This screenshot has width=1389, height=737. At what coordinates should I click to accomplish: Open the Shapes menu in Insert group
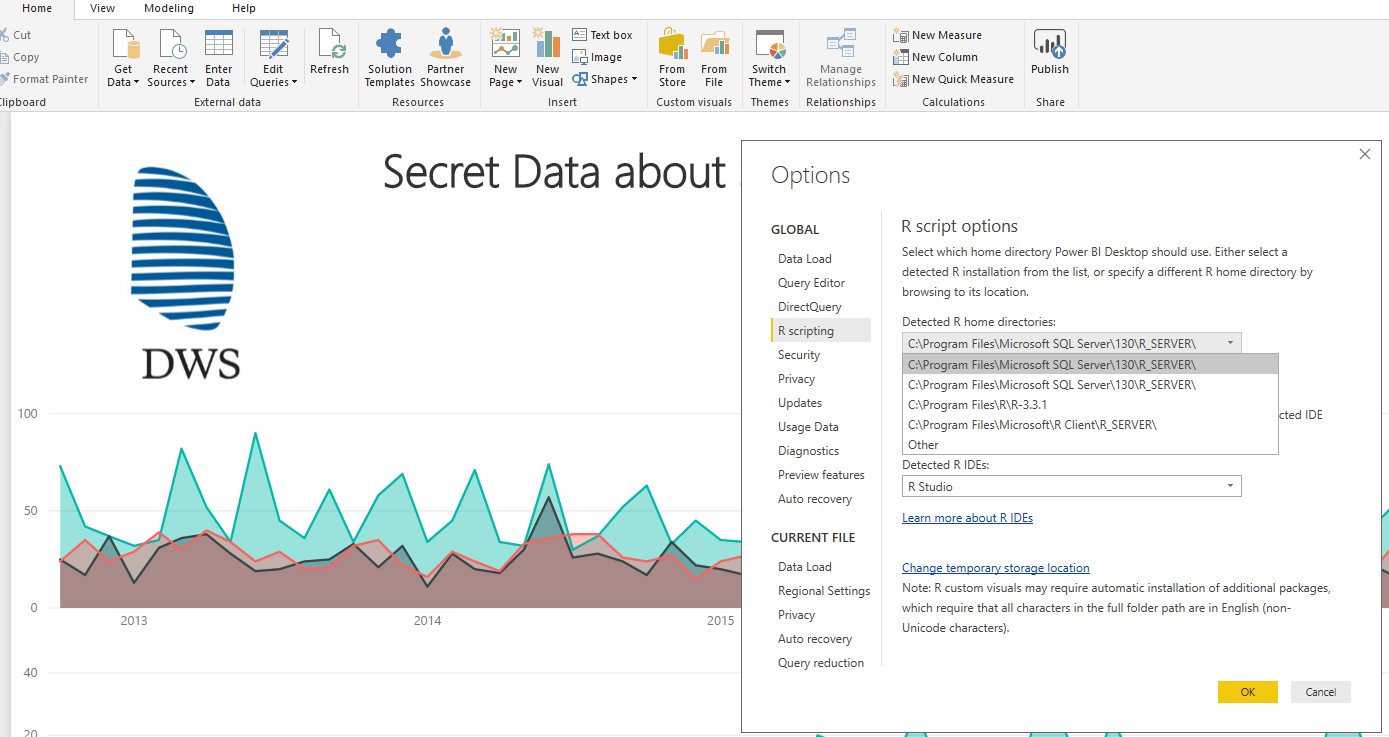[605, 79]
